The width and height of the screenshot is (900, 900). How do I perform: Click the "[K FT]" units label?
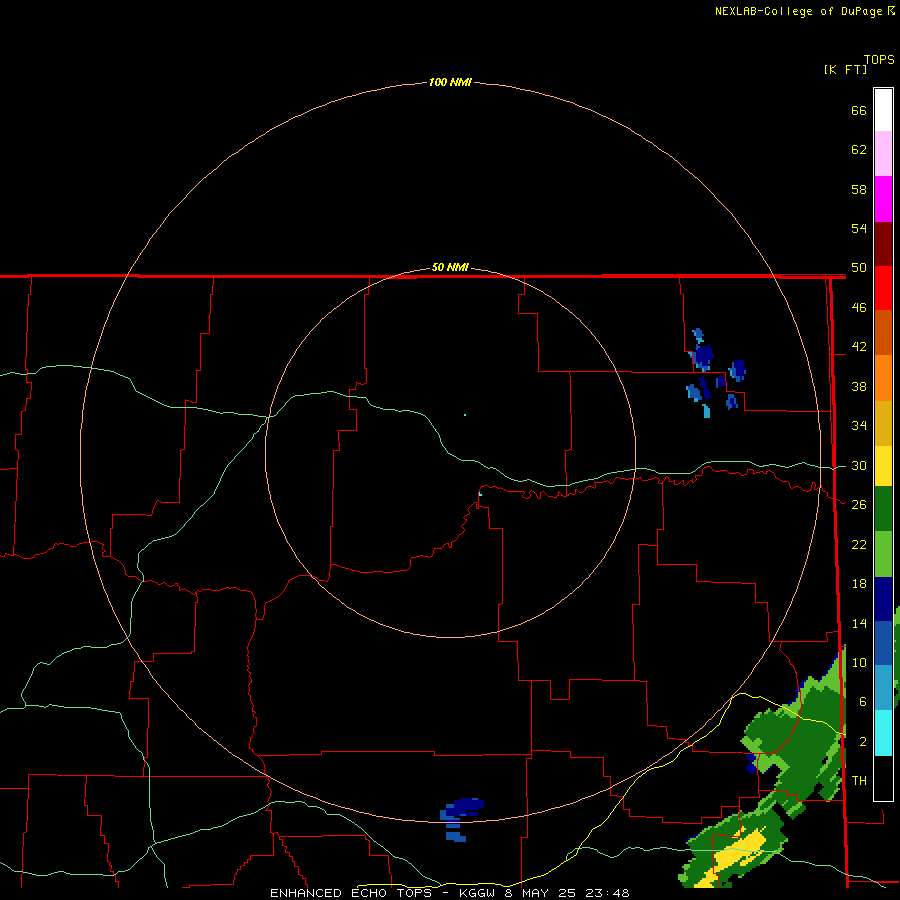845,69
